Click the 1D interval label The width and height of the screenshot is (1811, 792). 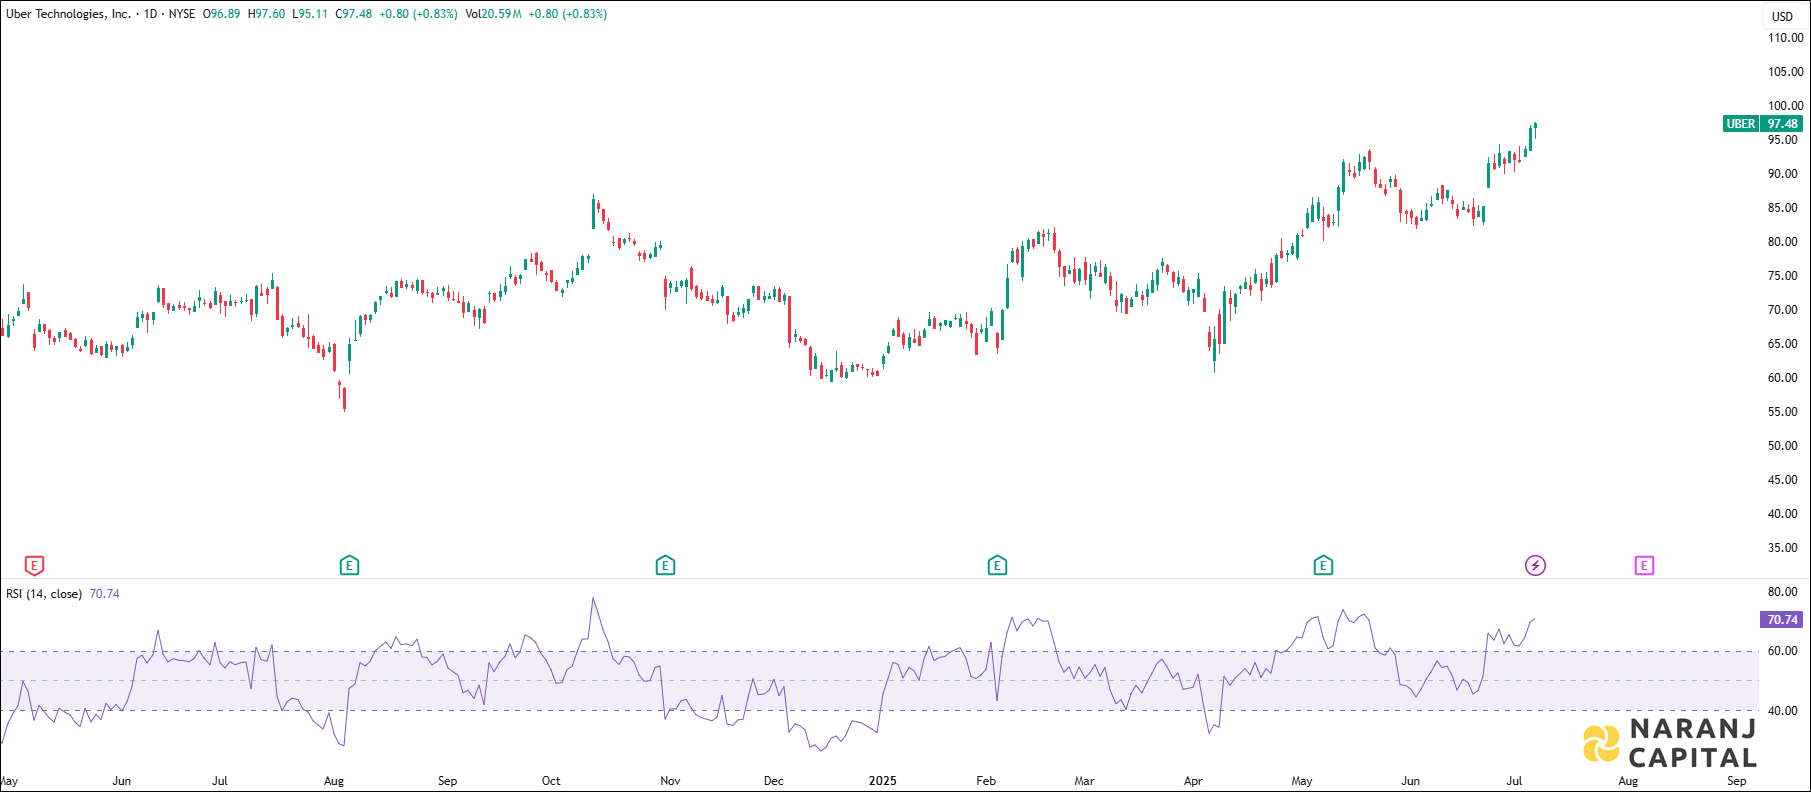point(151,14)
